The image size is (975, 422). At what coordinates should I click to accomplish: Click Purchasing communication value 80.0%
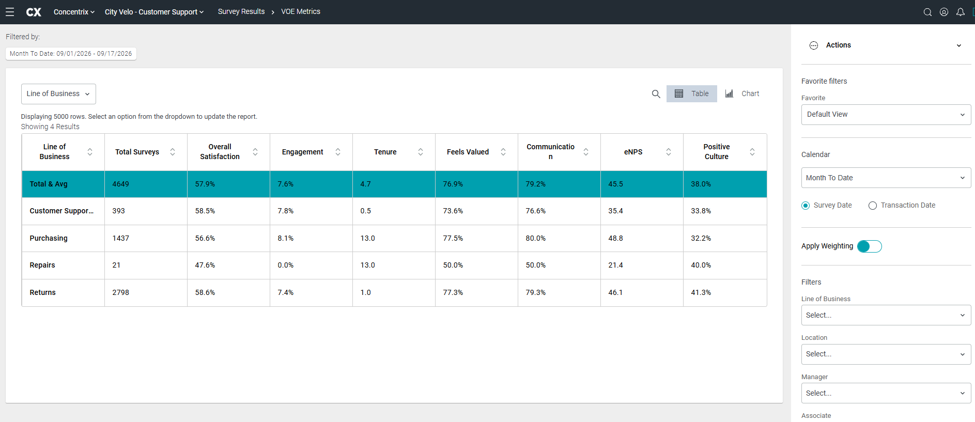[x=535, y=239]
